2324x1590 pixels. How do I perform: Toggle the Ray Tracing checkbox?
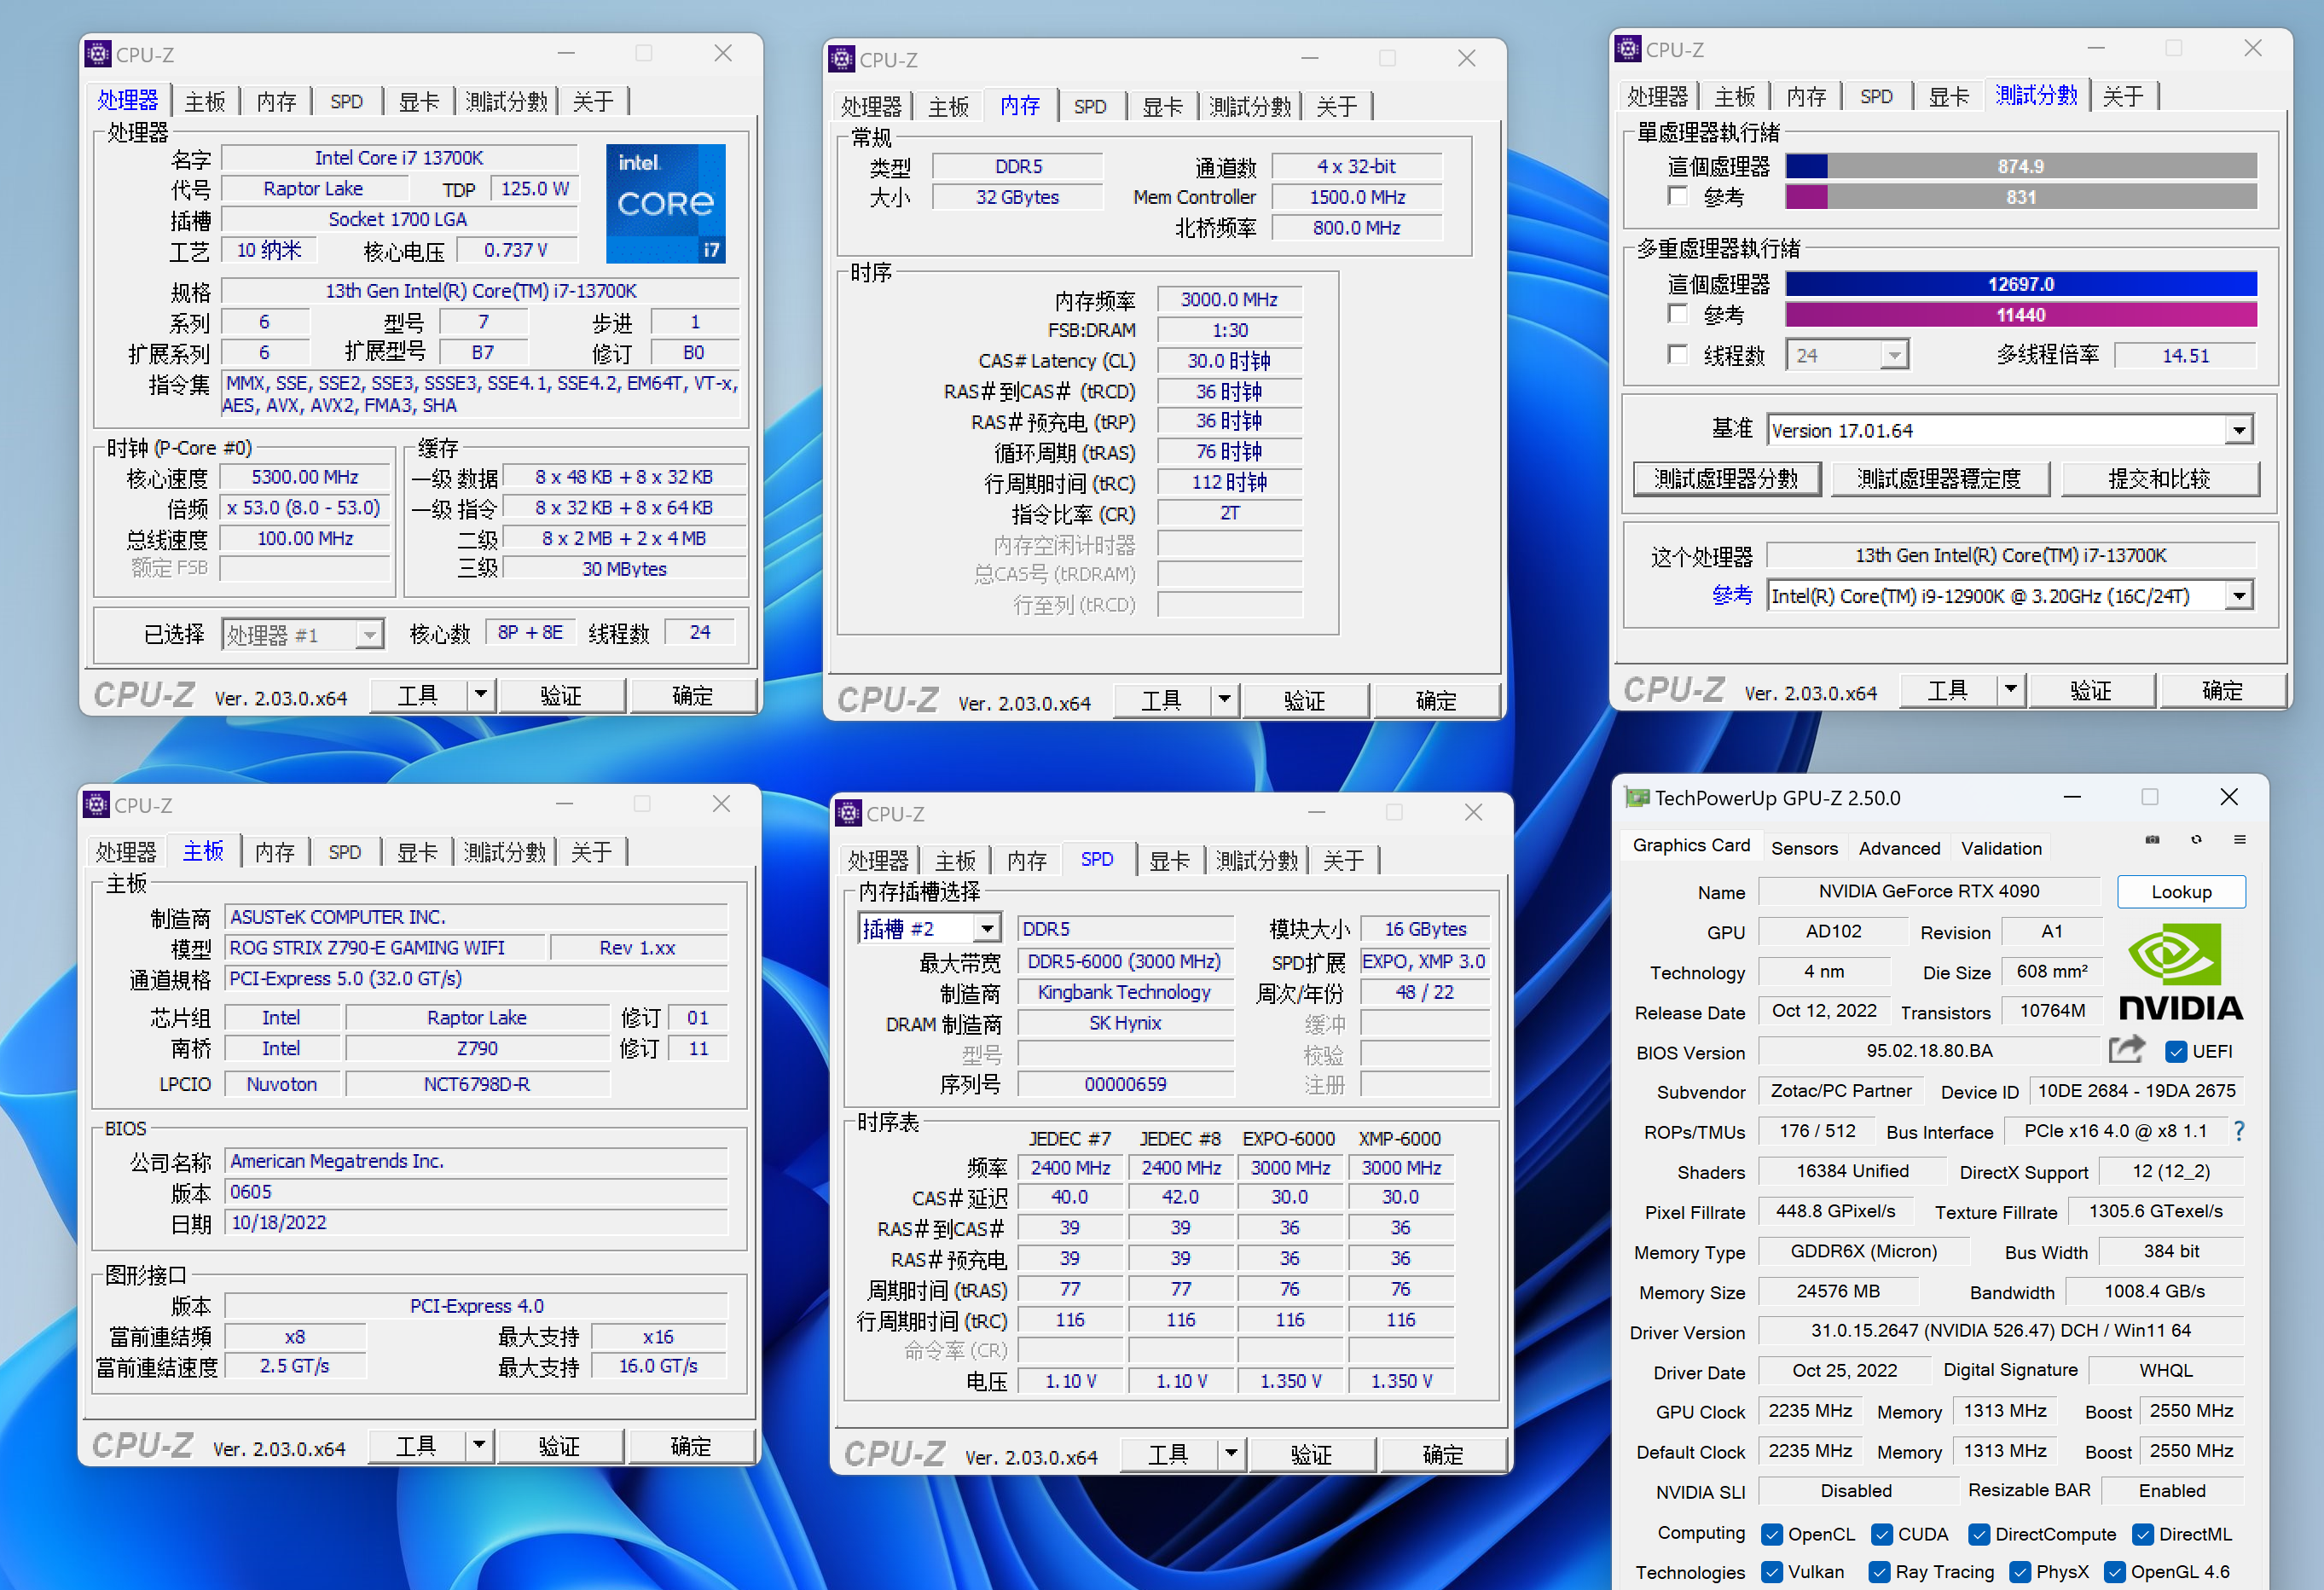[1879, 1572]
